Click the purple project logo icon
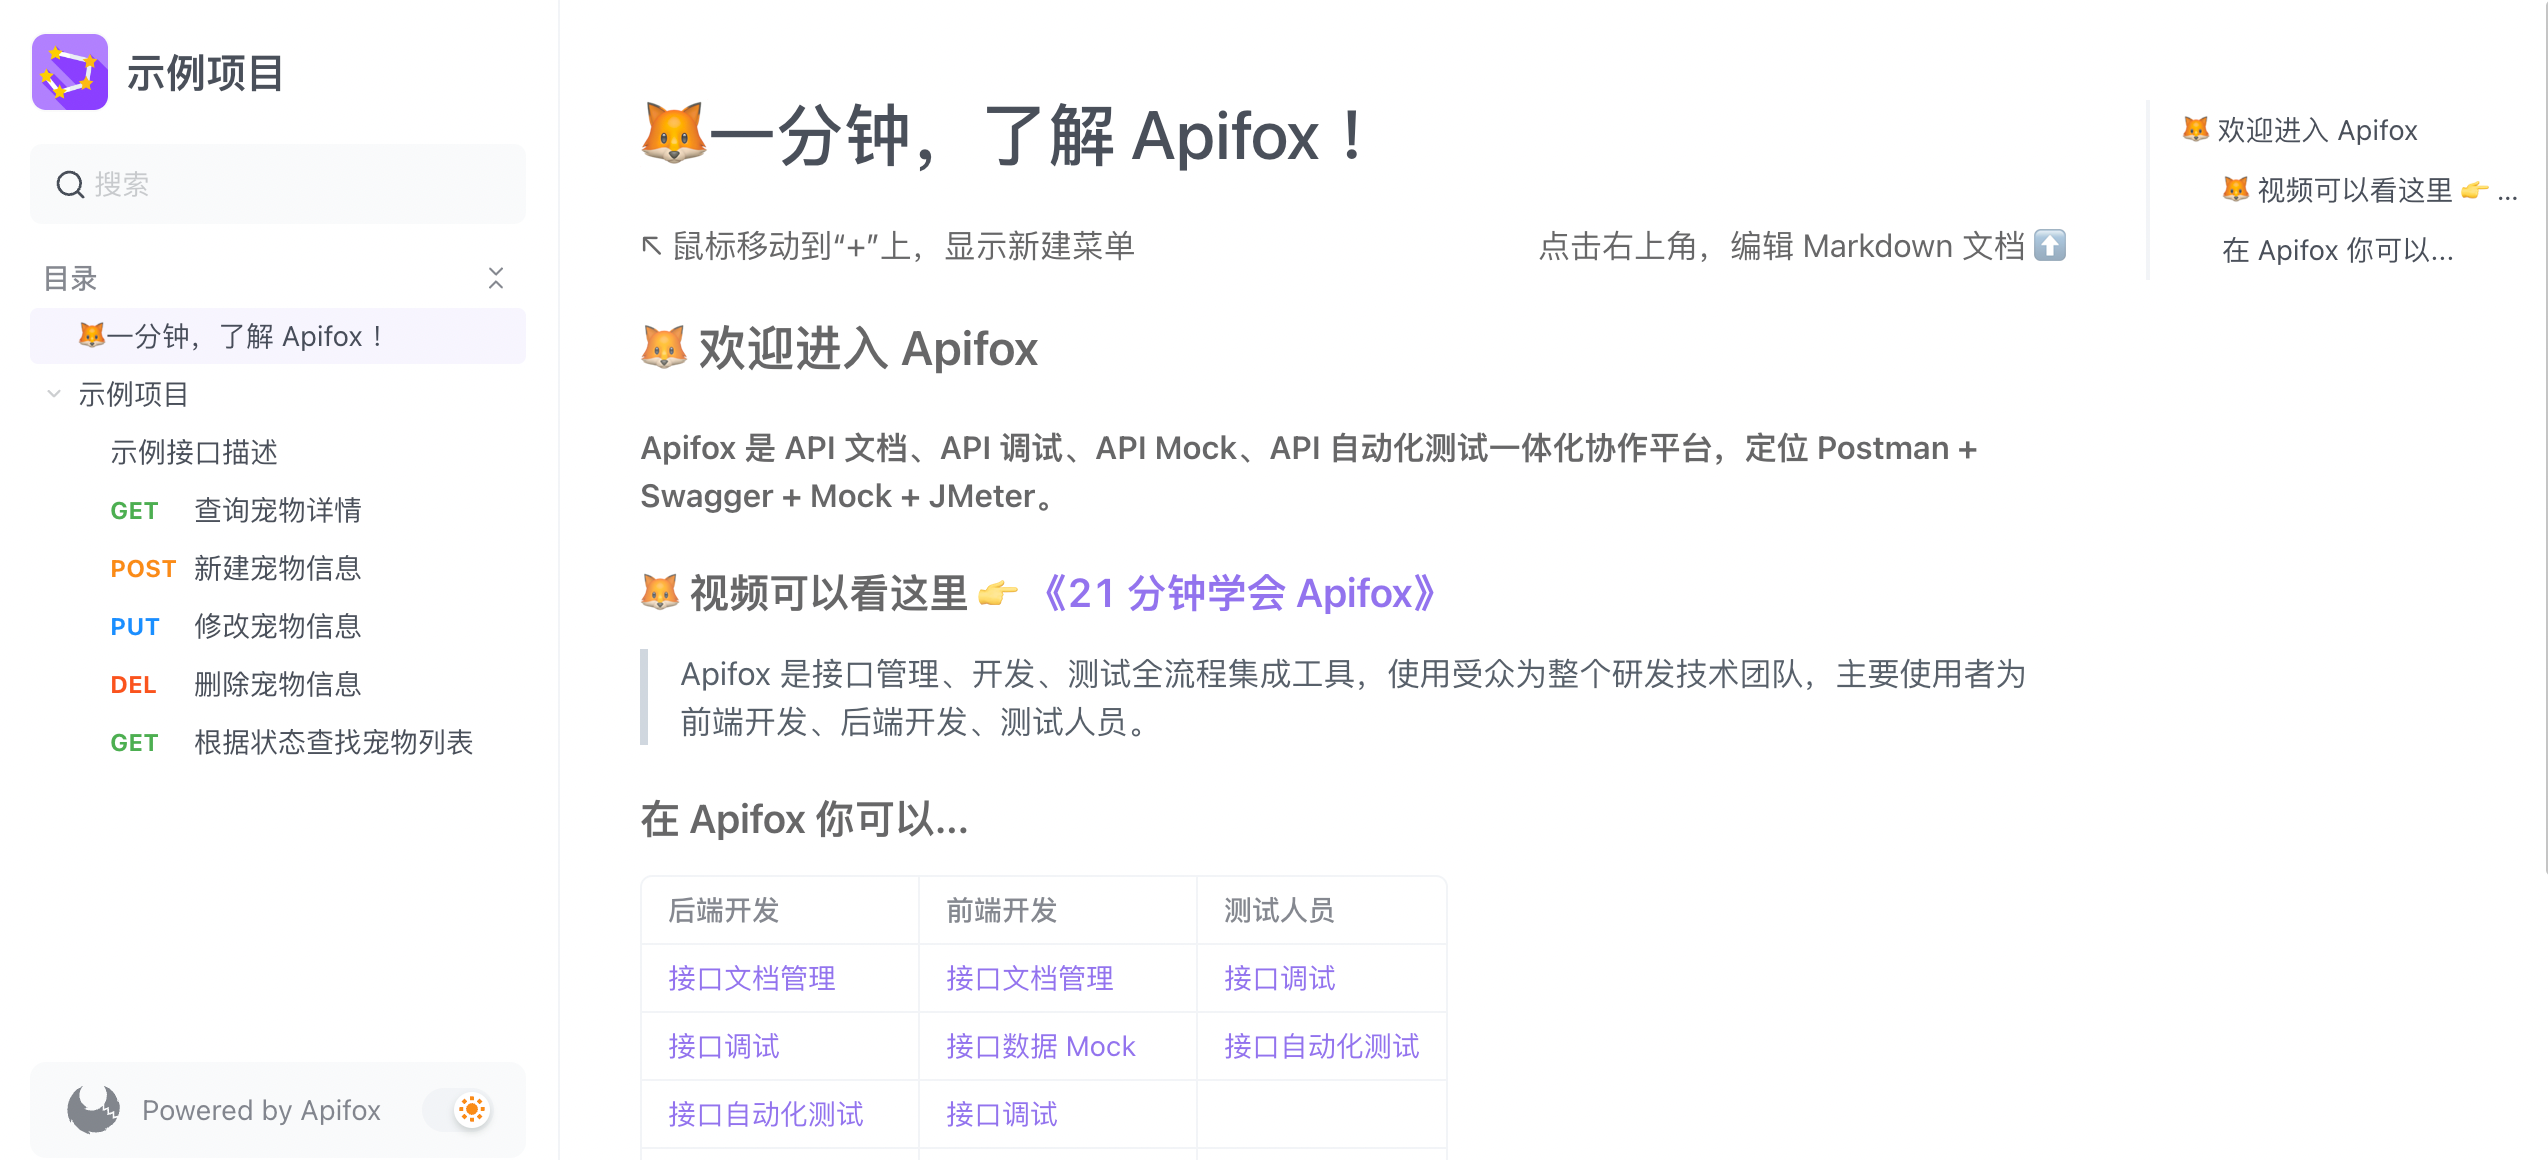 (70, 72)
